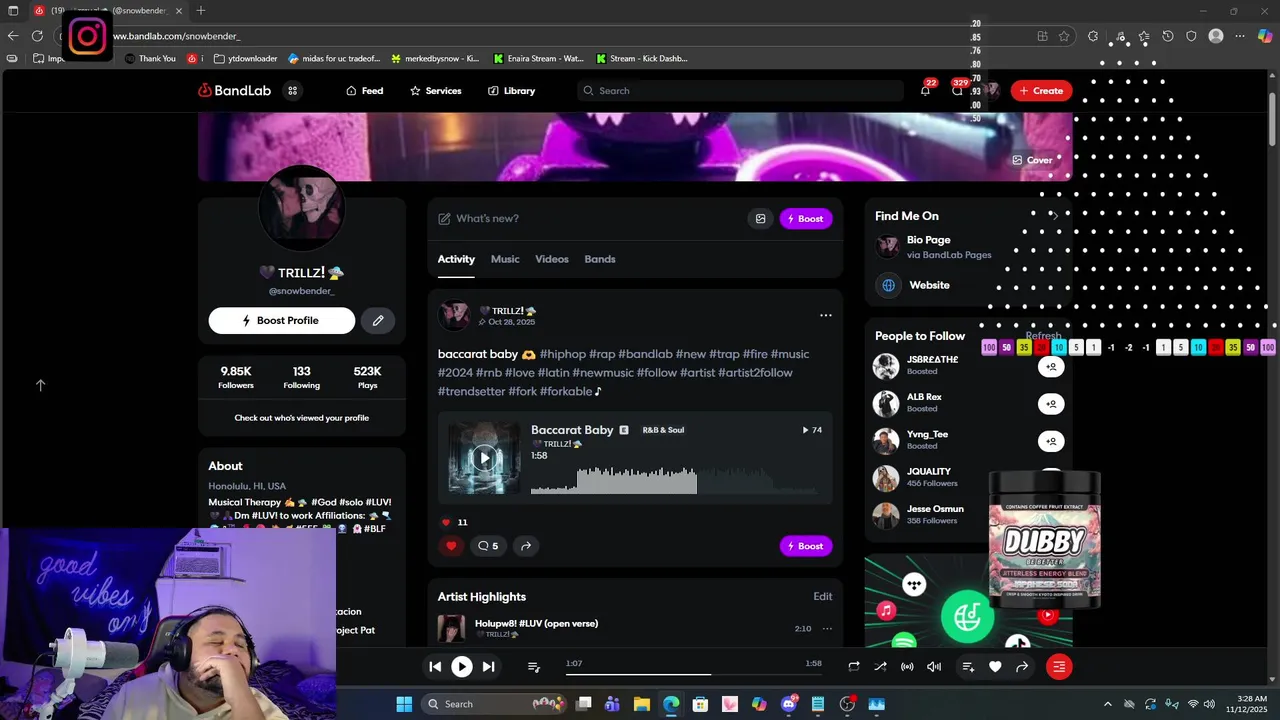The image size is (1280, 720).
Task: Switch to the Activity tab
Action: click(456, 259)
